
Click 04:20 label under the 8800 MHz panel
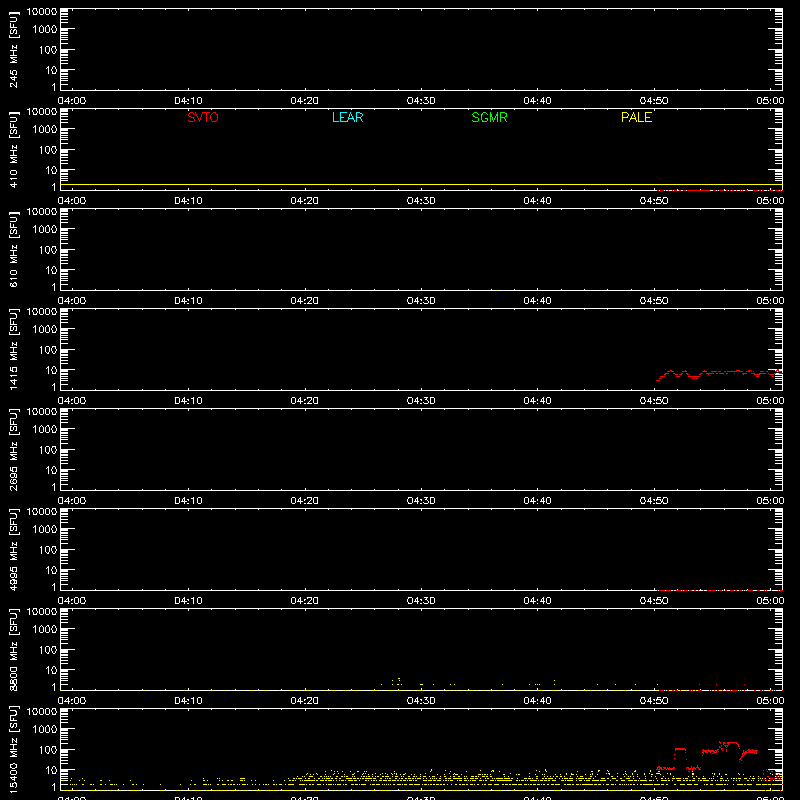305,701
